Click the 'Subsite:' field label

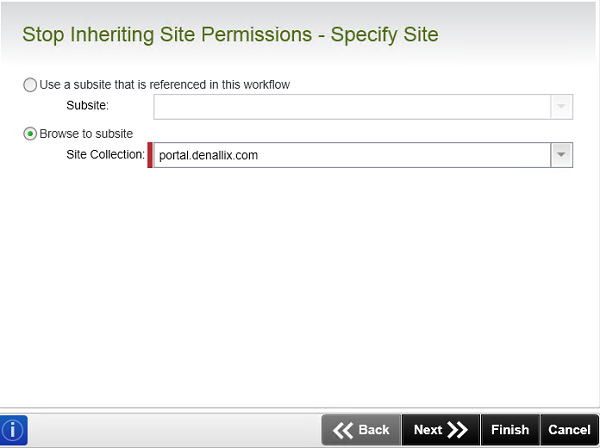88,105
